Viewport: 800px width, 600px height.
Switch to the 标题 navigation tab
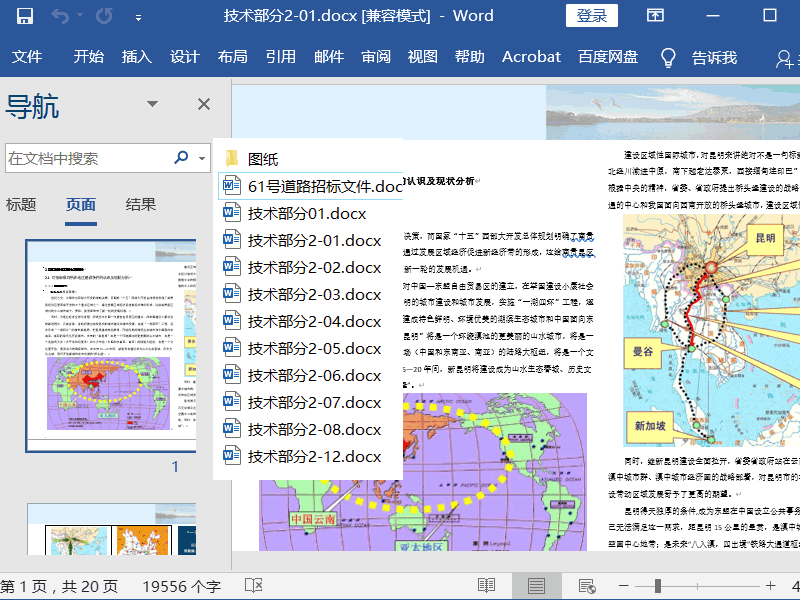(21, 204)
